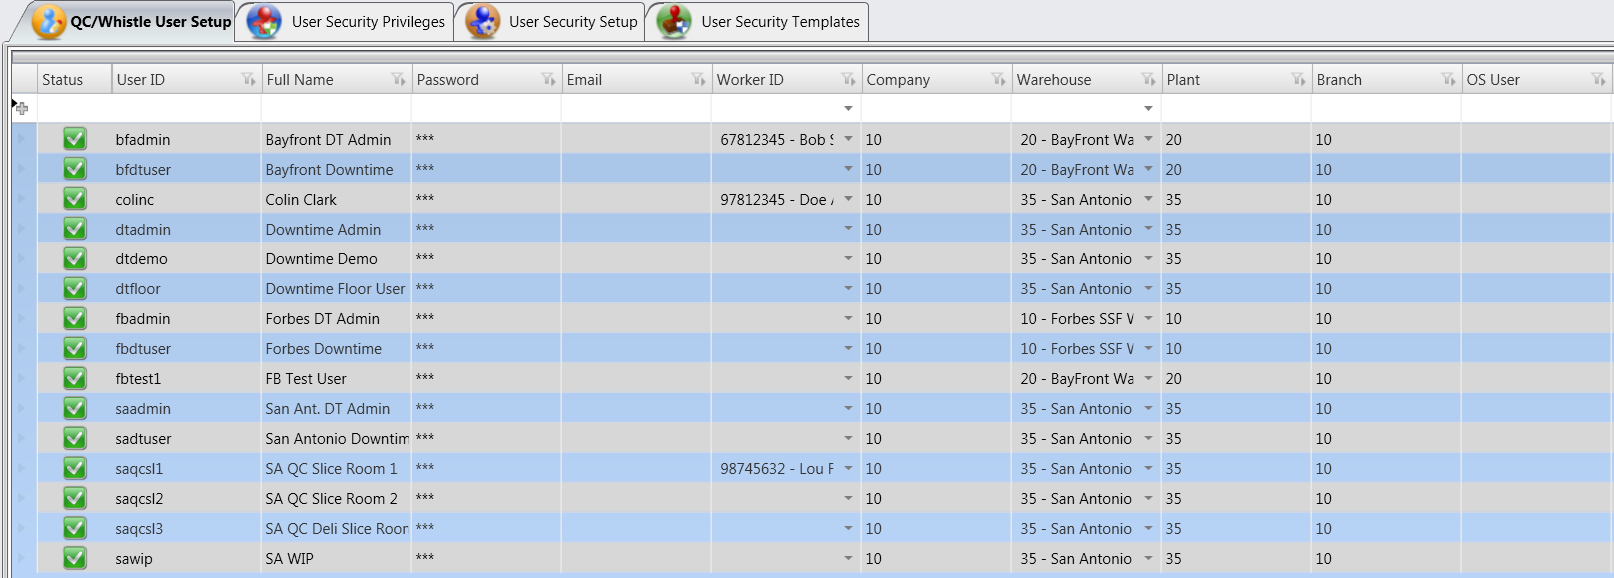
Task: Open Worker ID dropdown in new-row filter line
Action: tap(848, 108)
